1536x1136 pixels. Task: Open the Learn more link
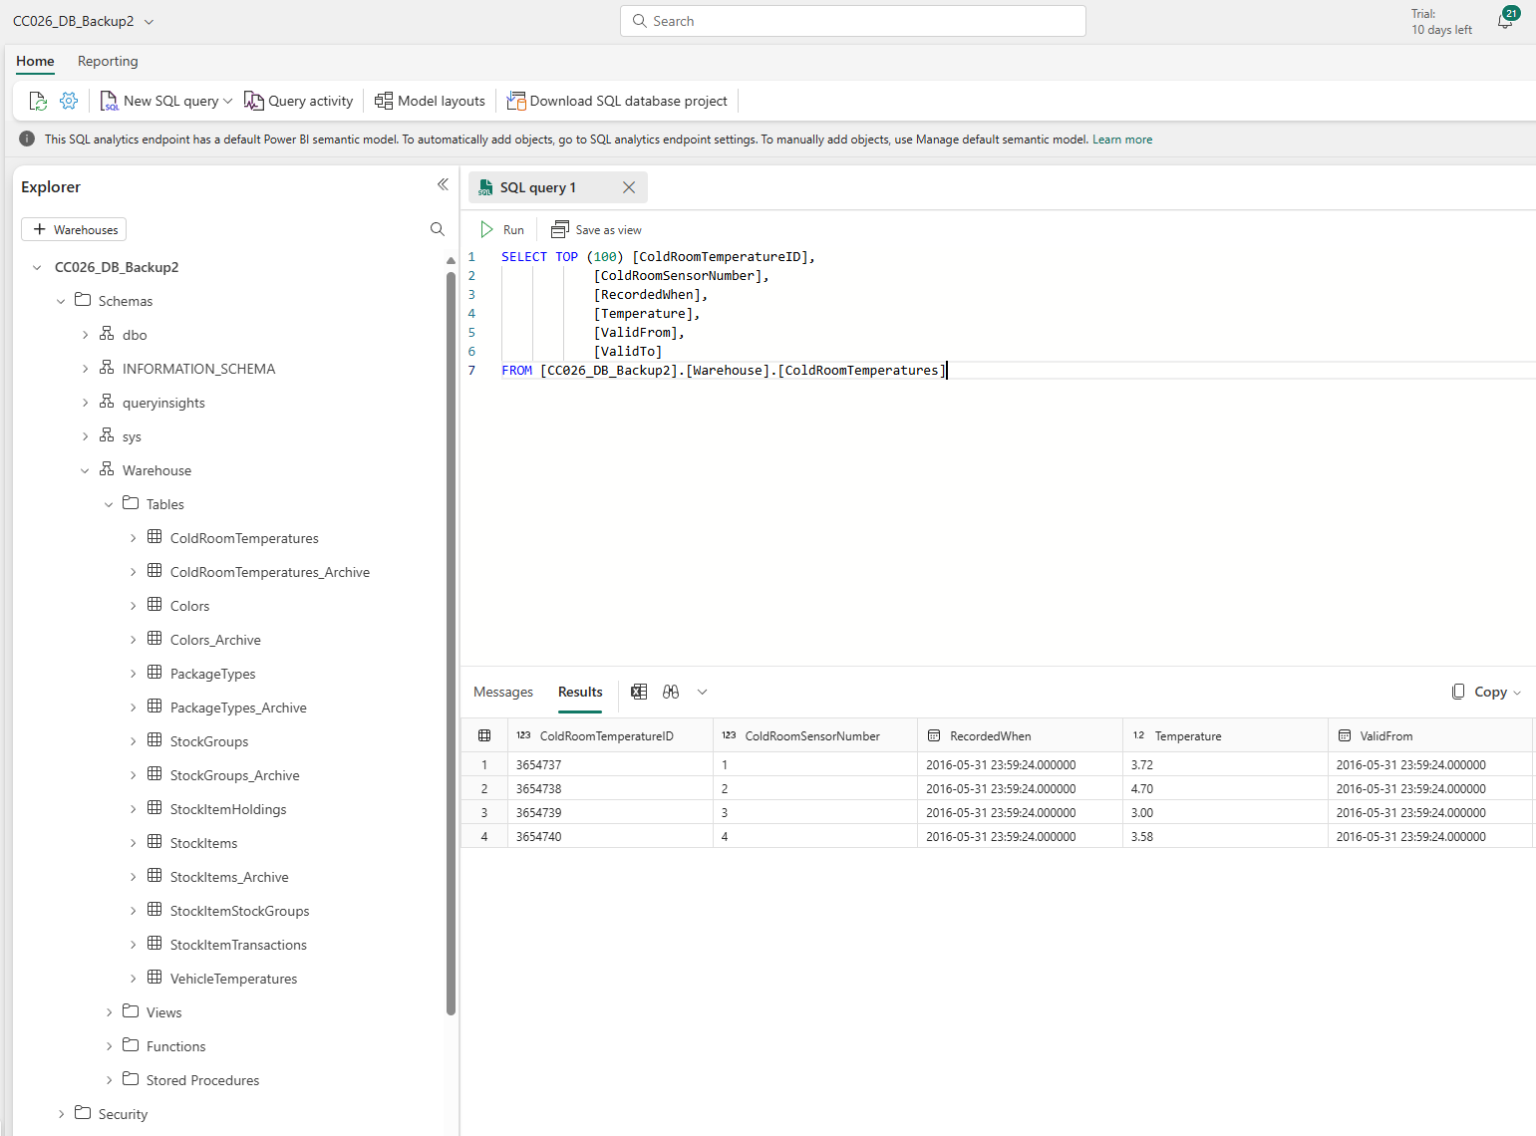(1122, 139)
